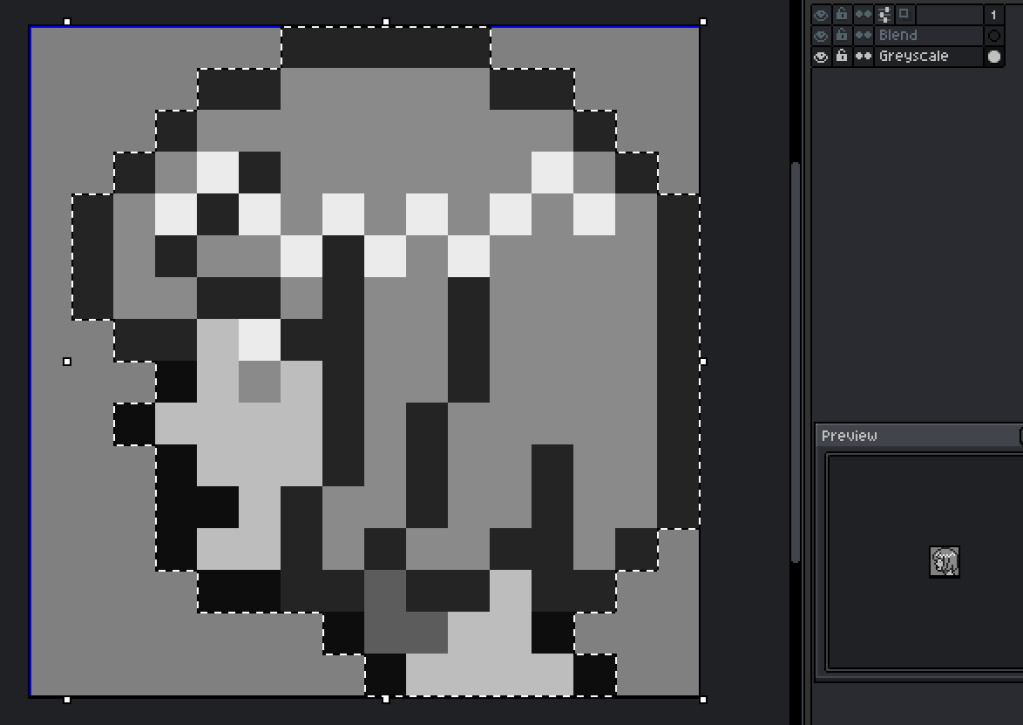This screenshot has width=1023, height=725.
Task: Click the layer settings icon in panel header
Action: (x=882, y=14)
